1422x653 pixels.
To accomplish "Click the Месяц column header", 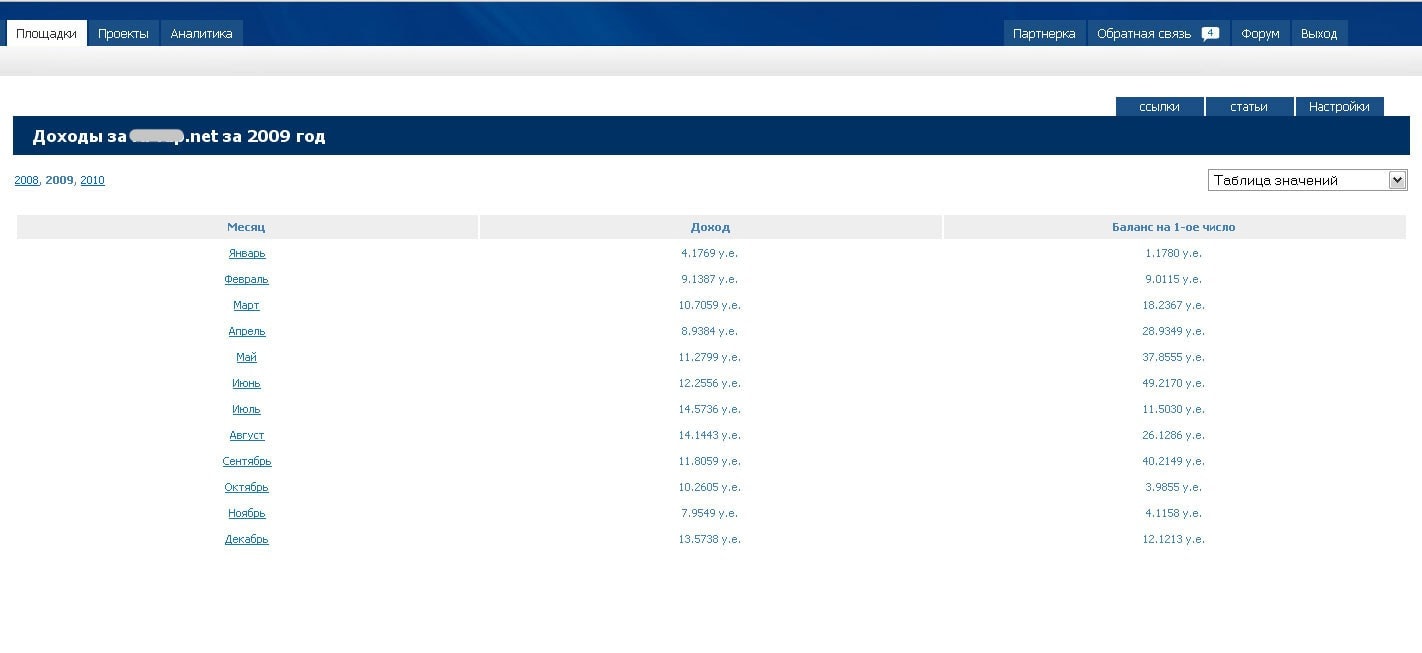I will [247, 227].
